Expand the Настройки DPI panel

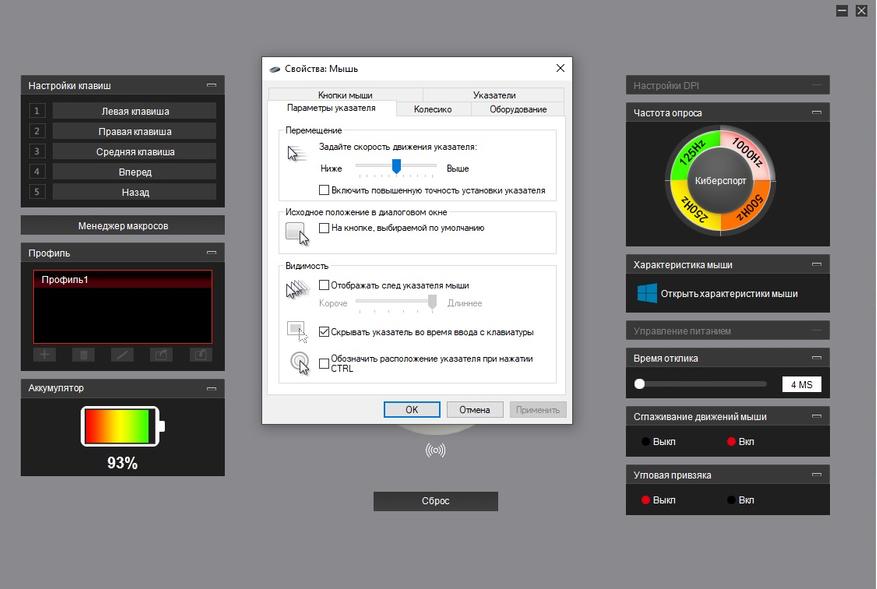click(x=817, y=85)
